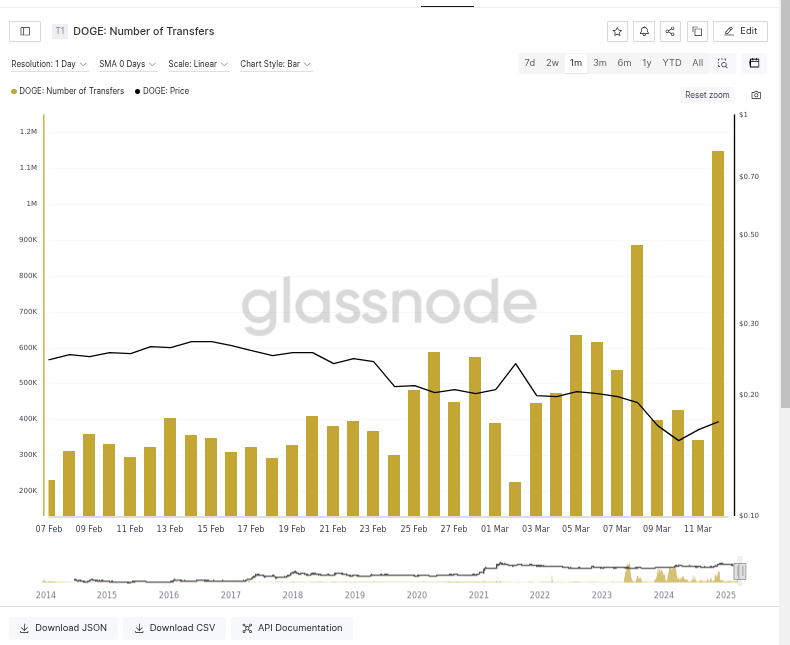Screen dimensions: 790x645
Task: Select the 2w time range
Action: (x=552, y=63)
